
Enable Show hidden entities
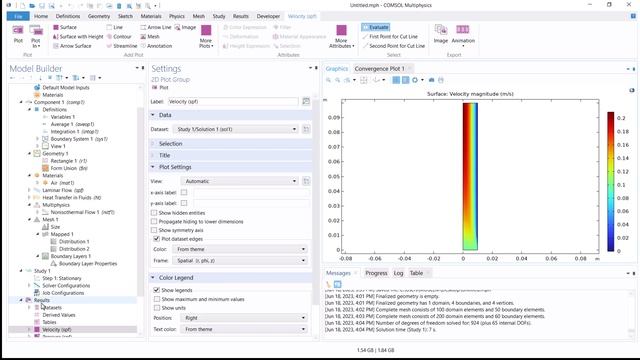click(154, 213)
